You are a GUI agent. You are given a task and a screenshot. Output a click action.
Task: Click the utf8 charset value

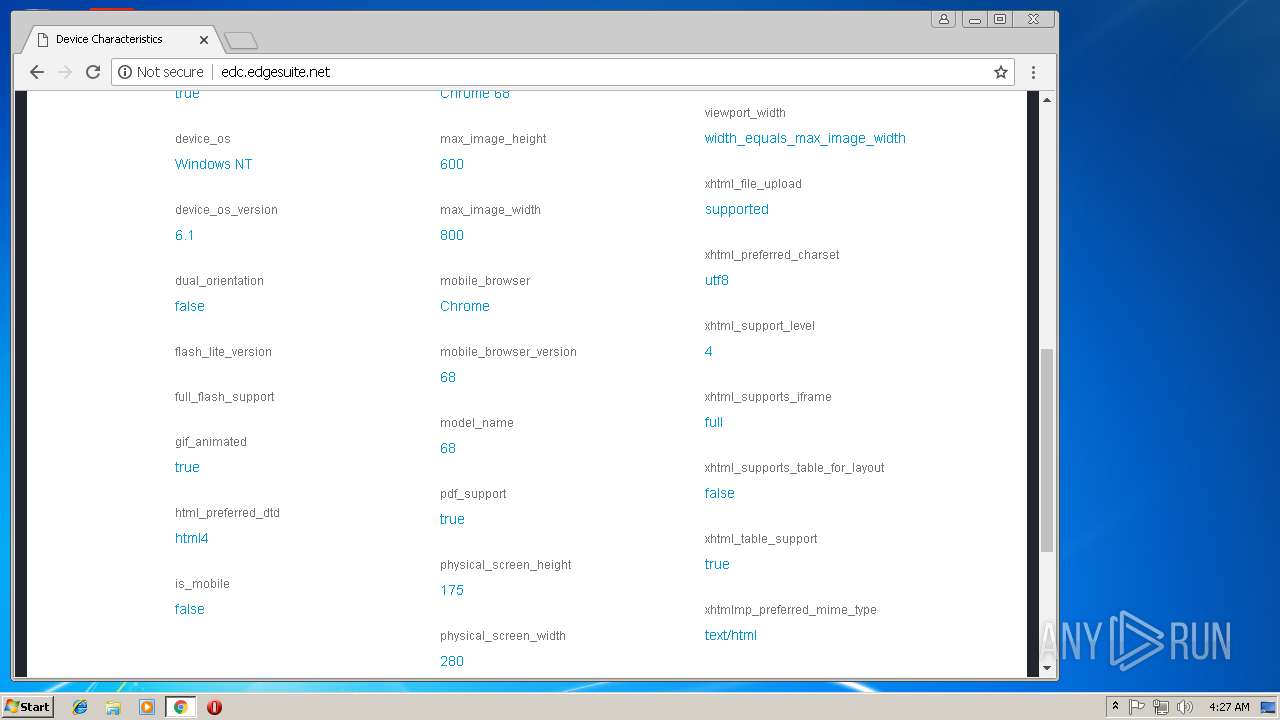pos(717,280)
